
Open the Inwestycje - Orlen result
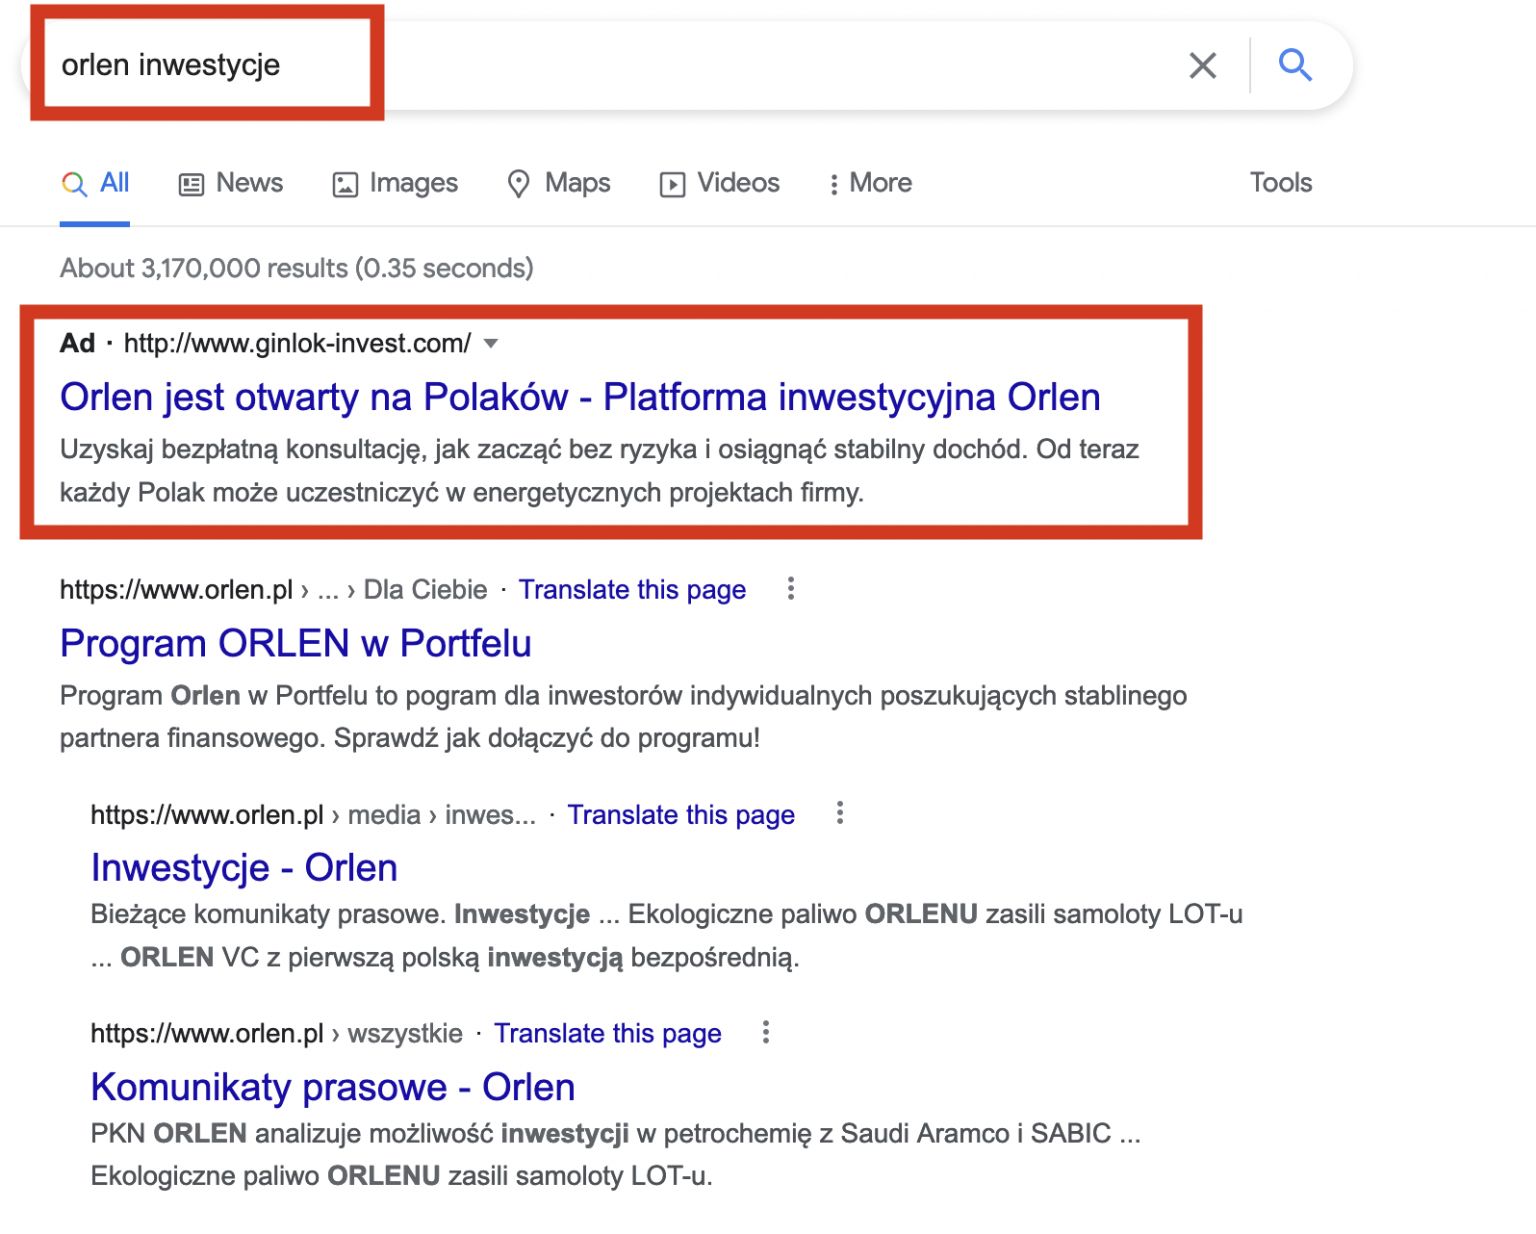tap(244, 867)
